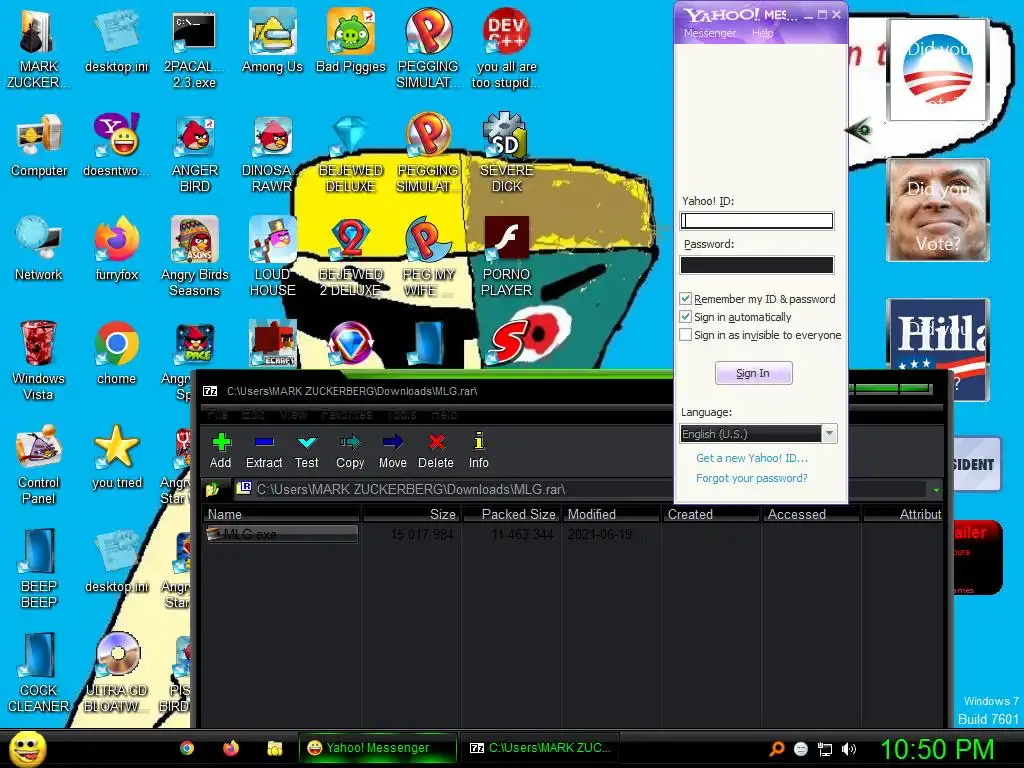Toggle Remember my ID & password checkbox
Viewport: 1024px width, 768px height.
click(x=685, y=298)
